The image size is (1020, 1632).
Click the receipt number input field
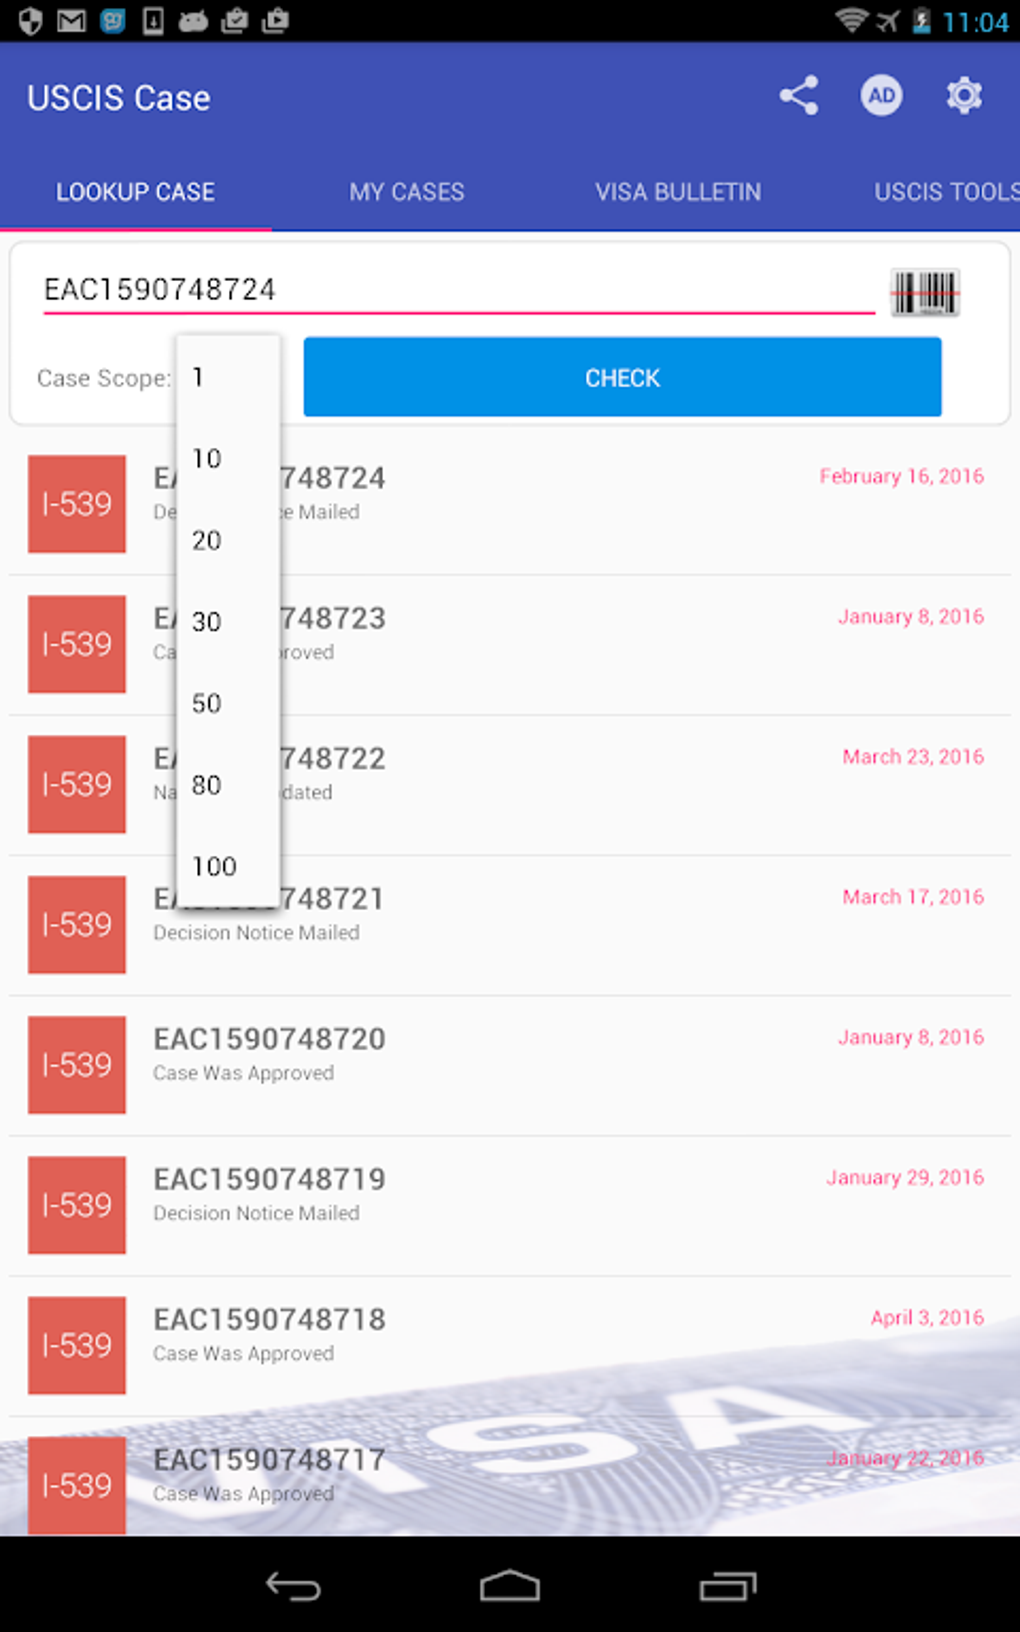[x=458, y=290]
